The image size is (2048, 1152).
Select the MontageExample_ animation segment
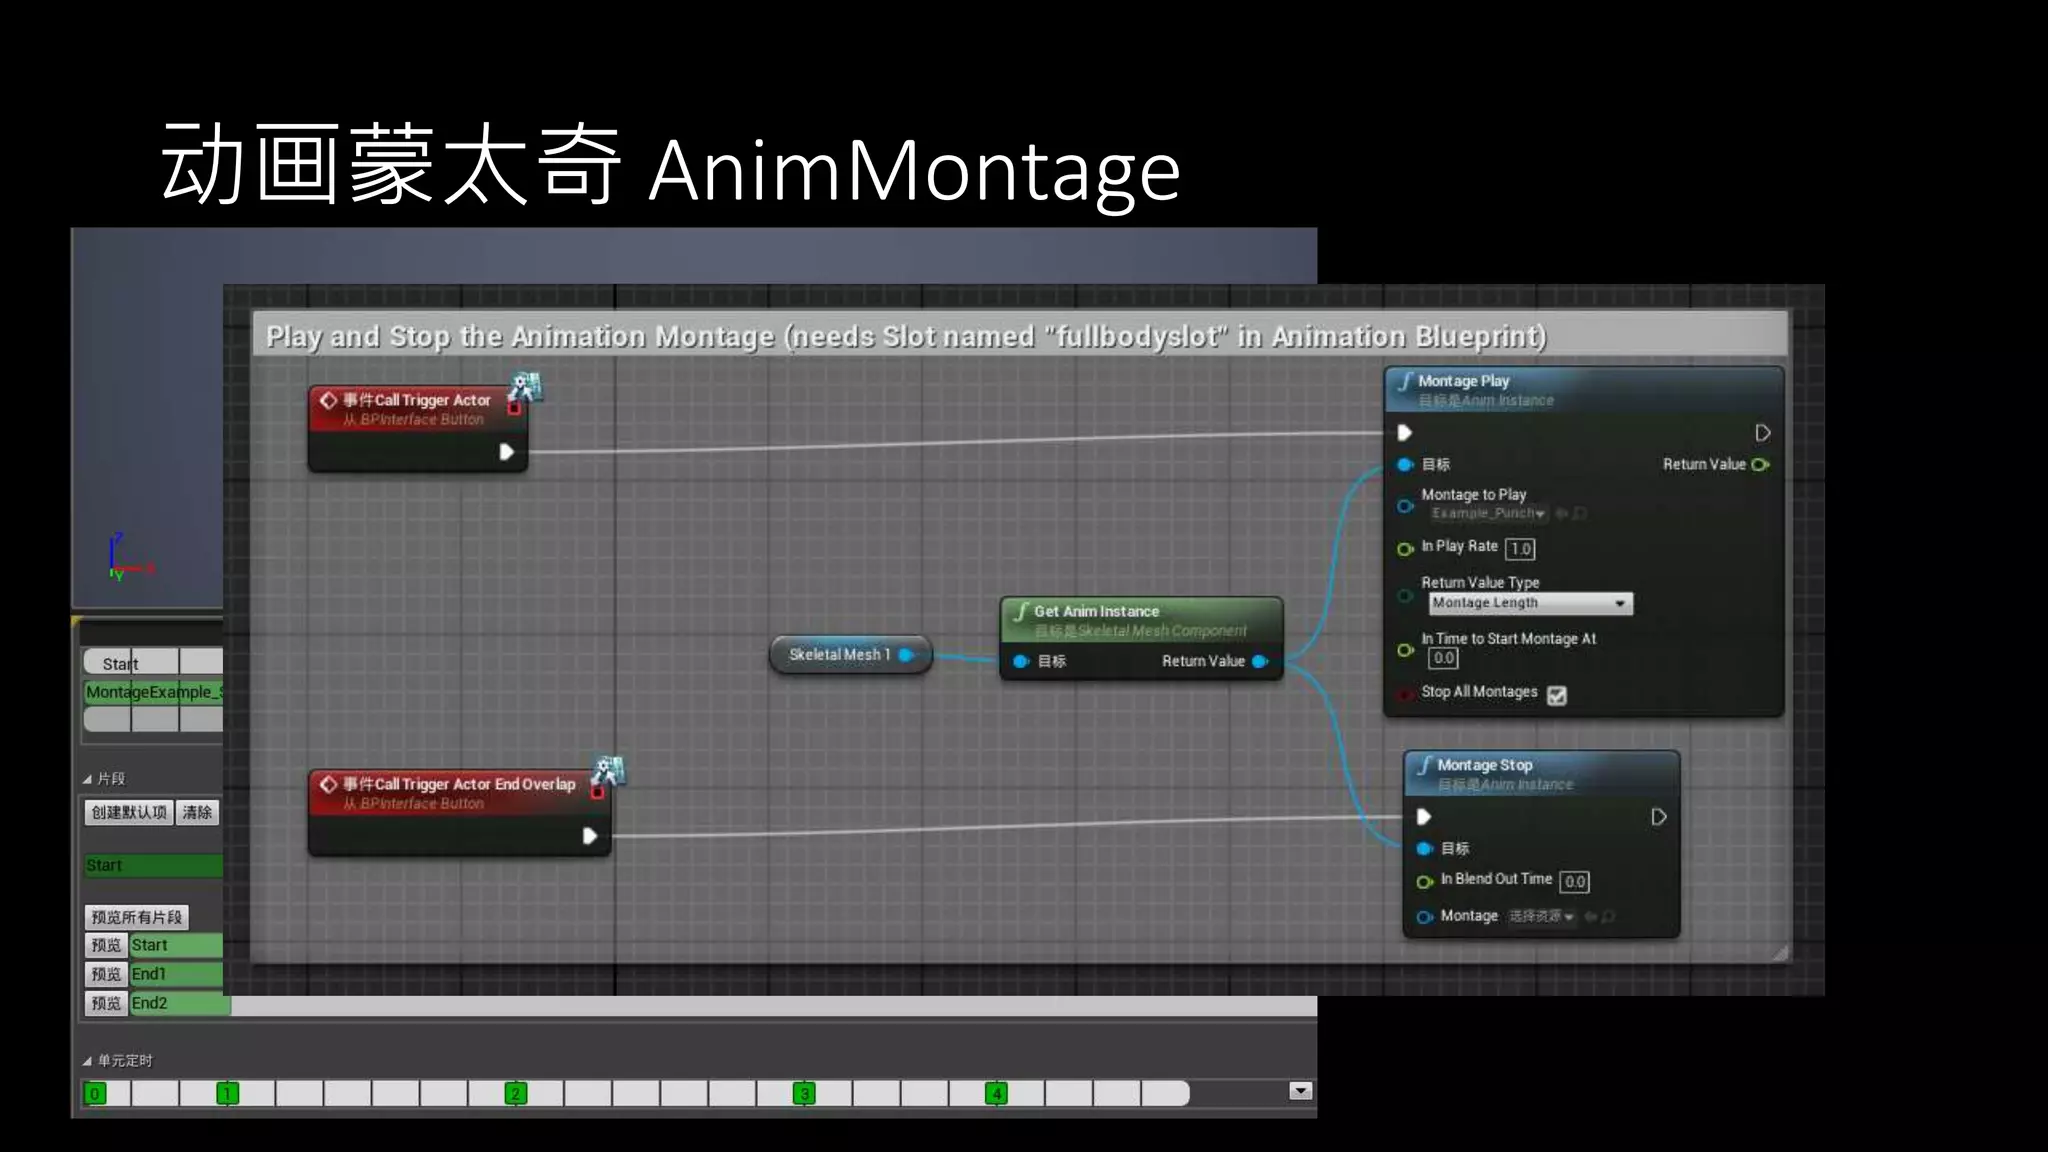(x=154, y=692)
